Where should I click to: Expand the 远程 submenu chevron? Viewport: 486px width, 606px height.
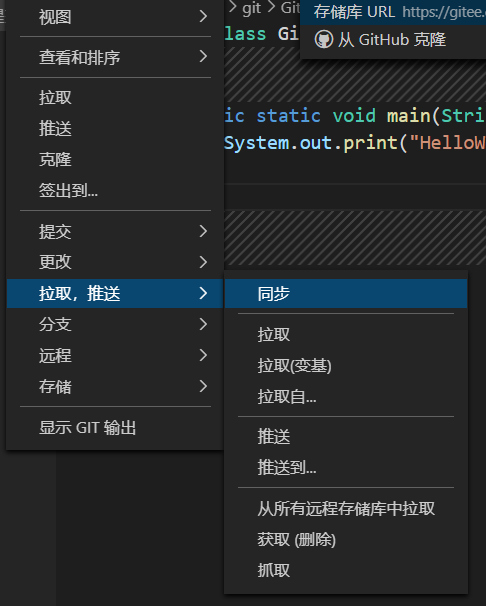tap(203, 355)
